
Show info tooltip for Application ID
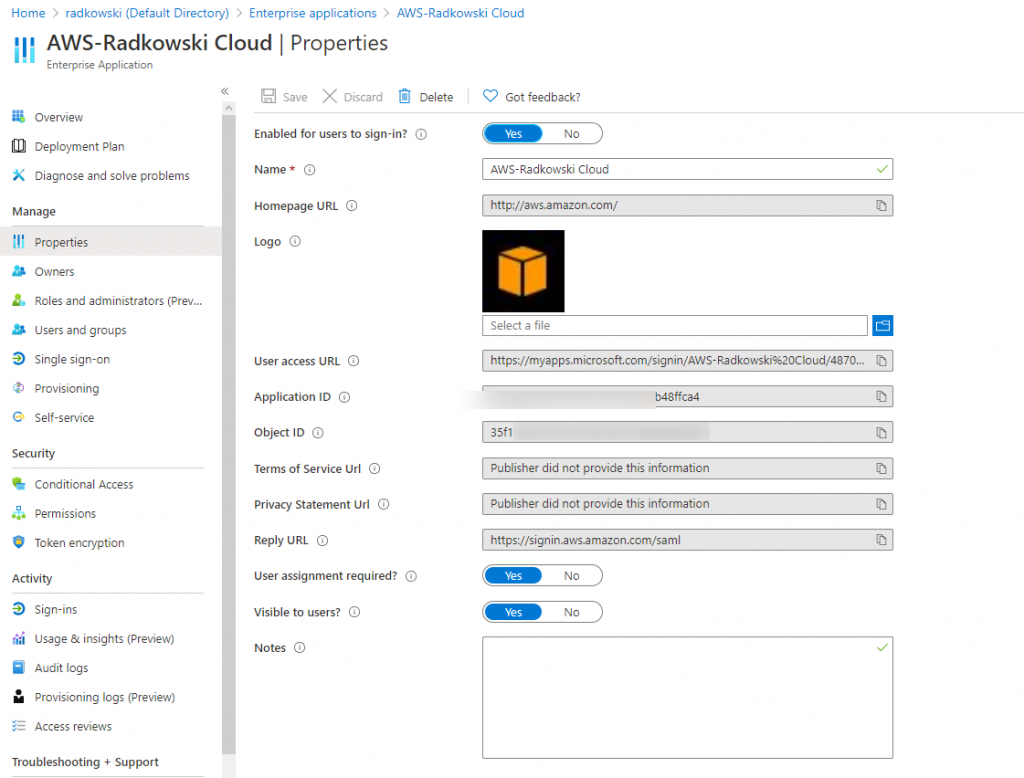(344, 397)
